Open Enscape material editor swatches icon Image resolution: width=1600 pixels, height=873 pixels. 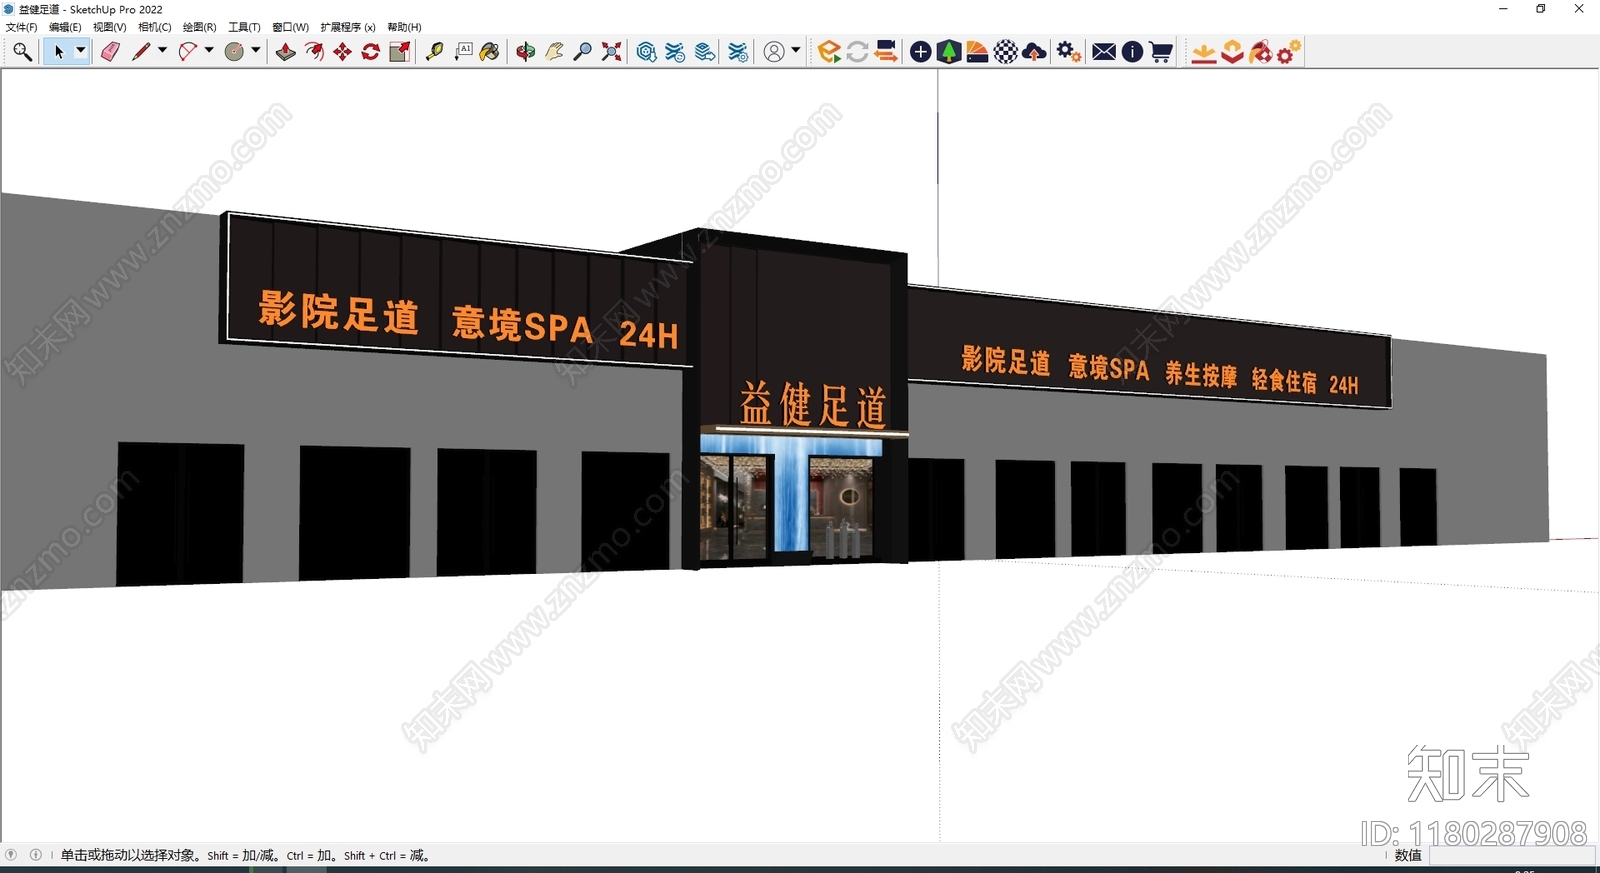[x=977, y=52]
